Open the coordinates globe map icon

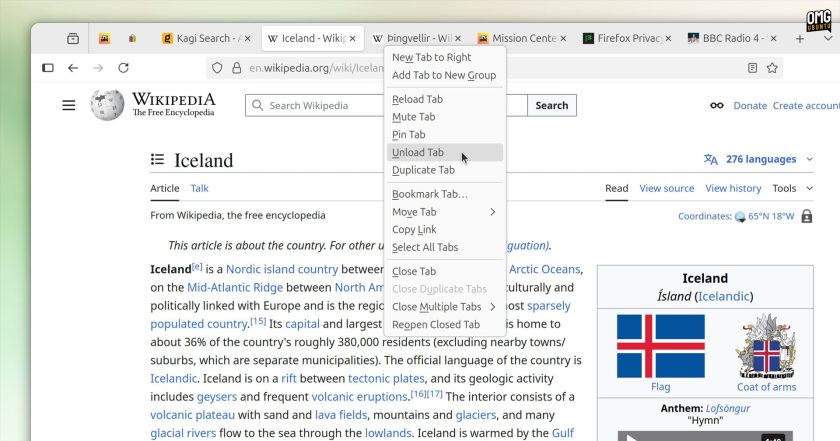[x=740, y=216]
